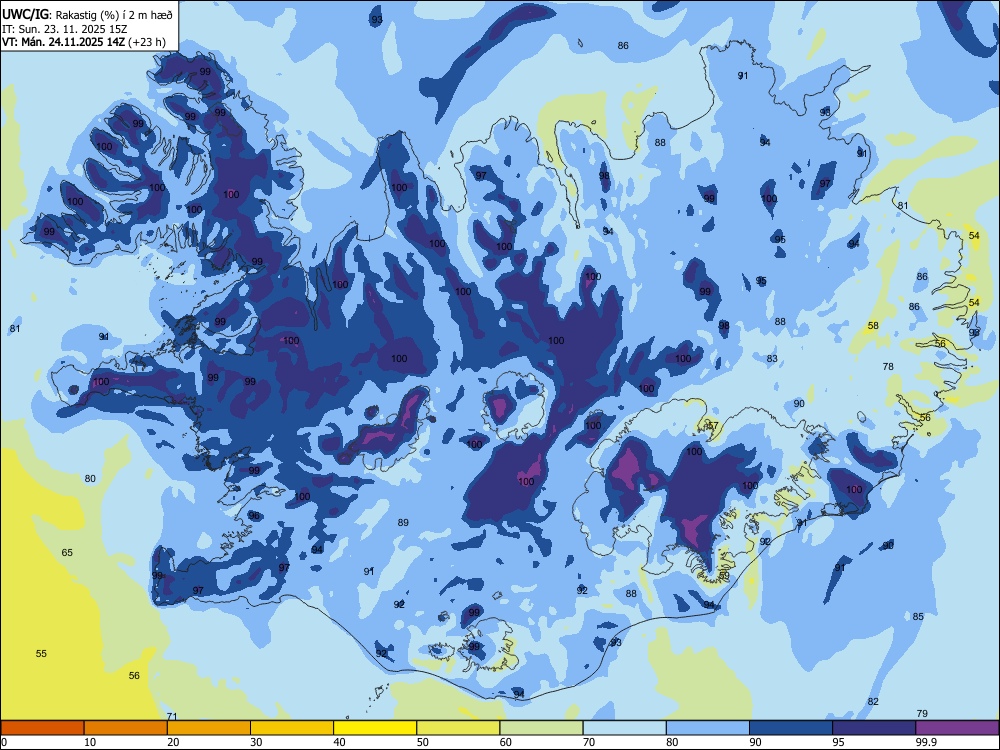Click the legend tick label '10'

90,742
